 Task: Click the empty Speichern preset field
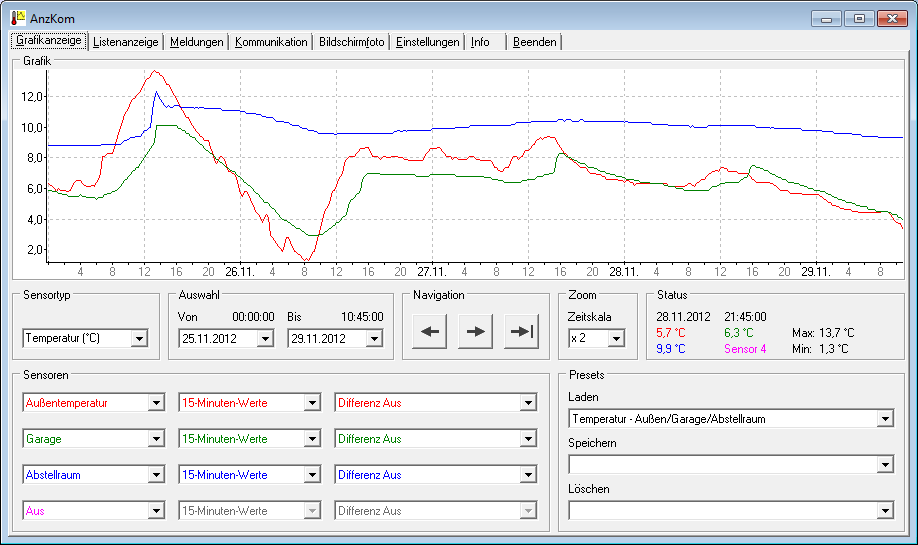[x=722, y=465]
